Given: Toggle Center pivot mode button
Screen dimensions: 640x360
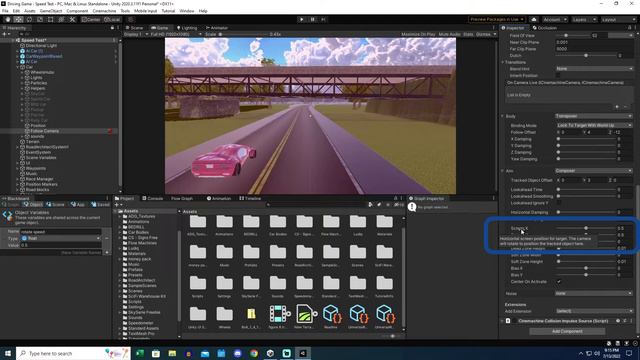Looking at the screenshot, I should 91,19.
